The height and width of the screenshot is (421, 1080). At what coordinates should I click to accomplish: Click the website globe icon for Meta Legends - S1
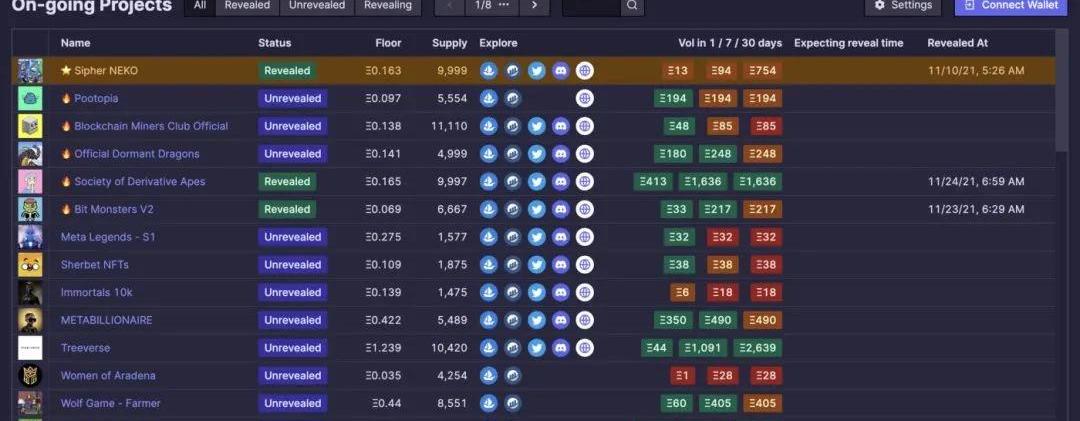[x=585, y=237]
